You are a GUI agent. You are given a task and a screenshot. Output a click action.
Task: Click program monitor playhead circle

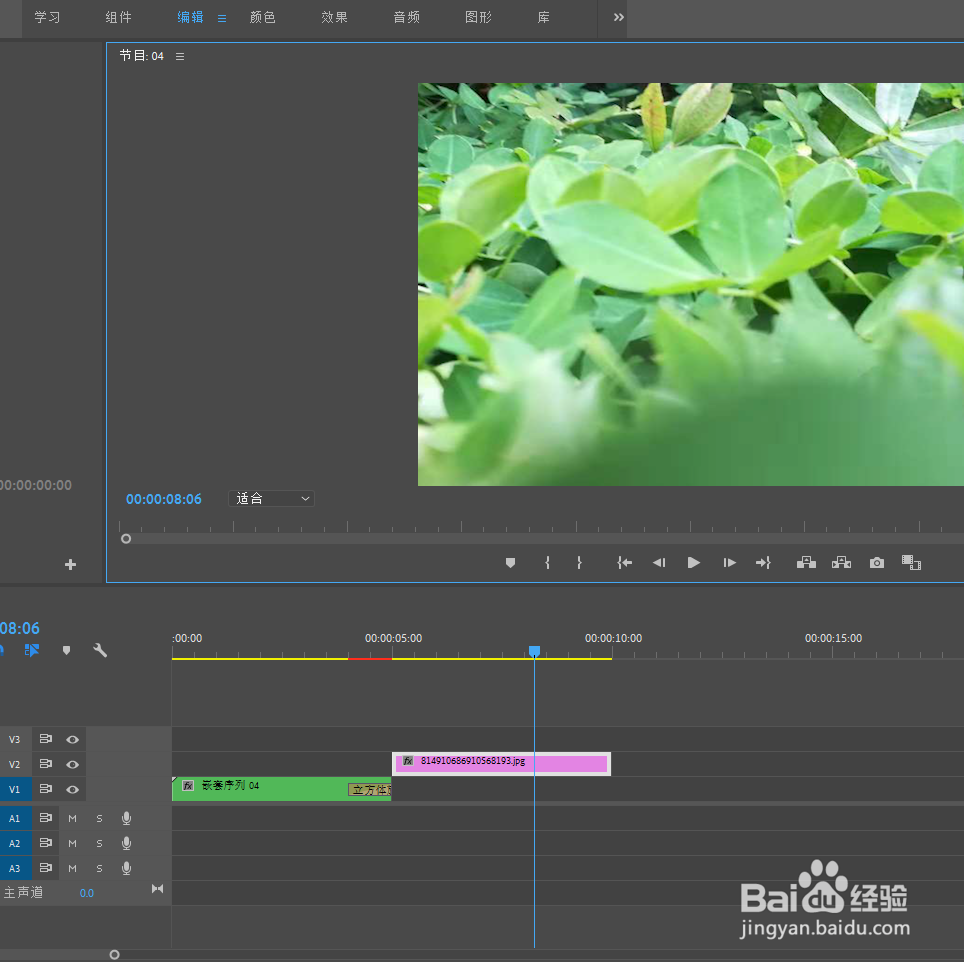coord(126,538)
